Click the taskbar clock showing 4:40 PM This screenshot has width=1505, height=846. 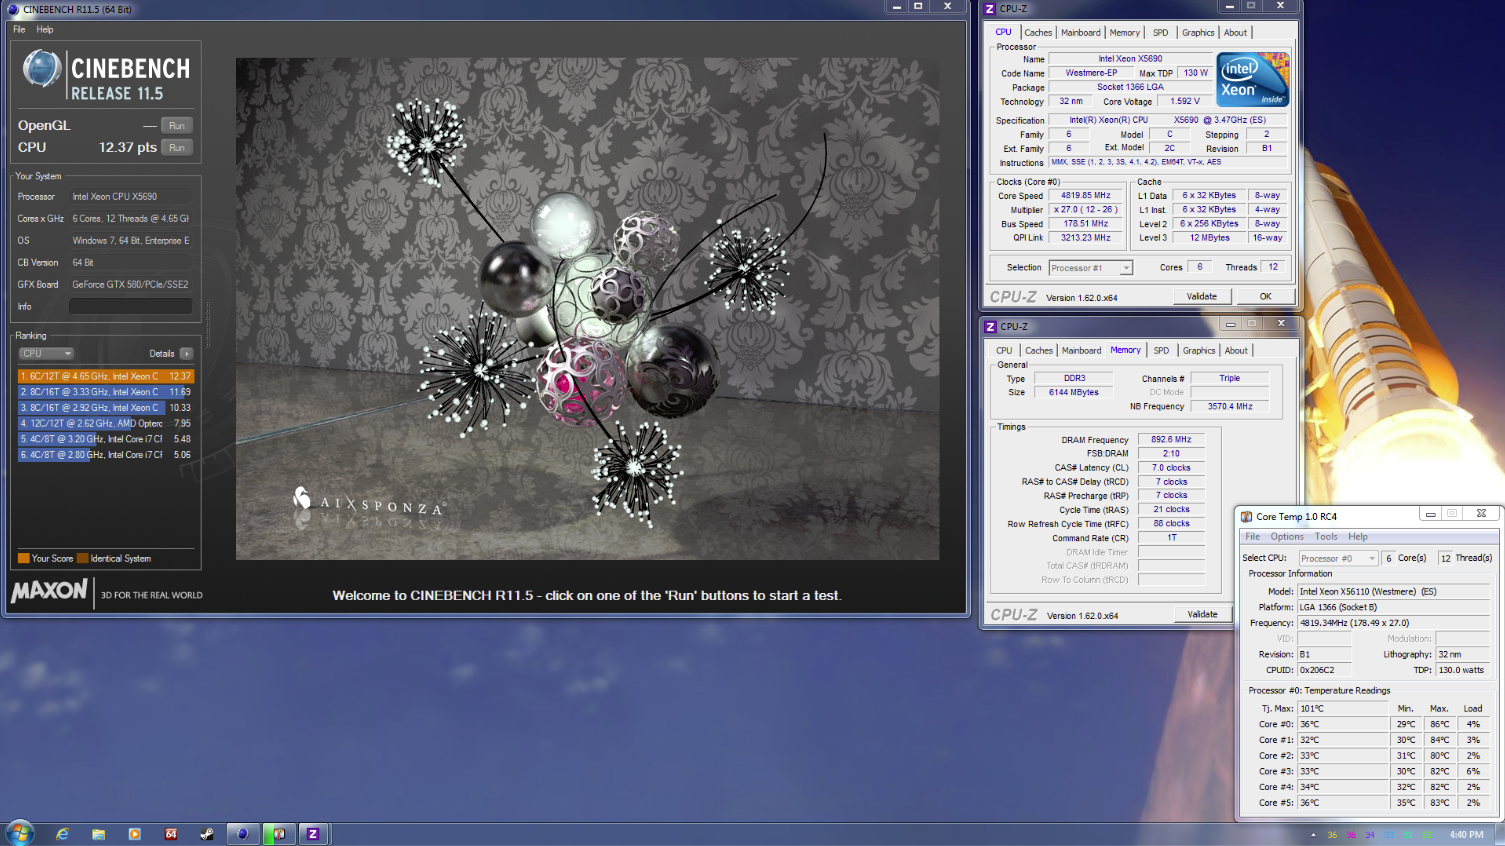tap(1466, 834)
